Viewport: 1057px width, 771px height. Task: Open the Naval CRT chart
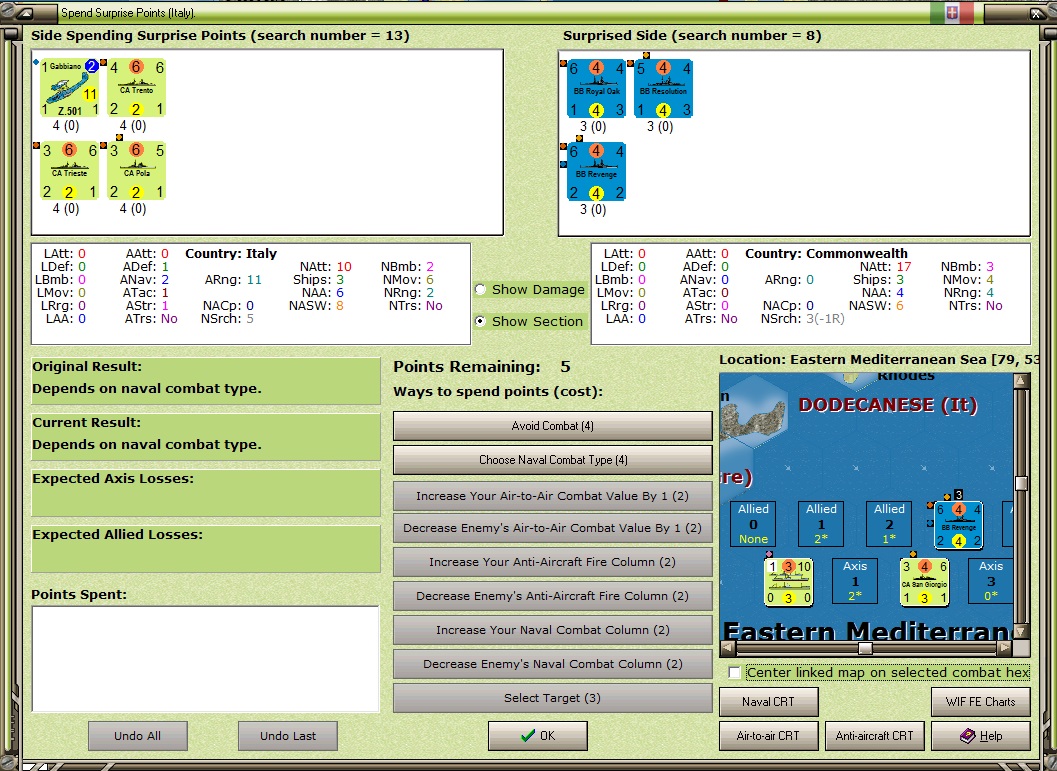point(768,702)
